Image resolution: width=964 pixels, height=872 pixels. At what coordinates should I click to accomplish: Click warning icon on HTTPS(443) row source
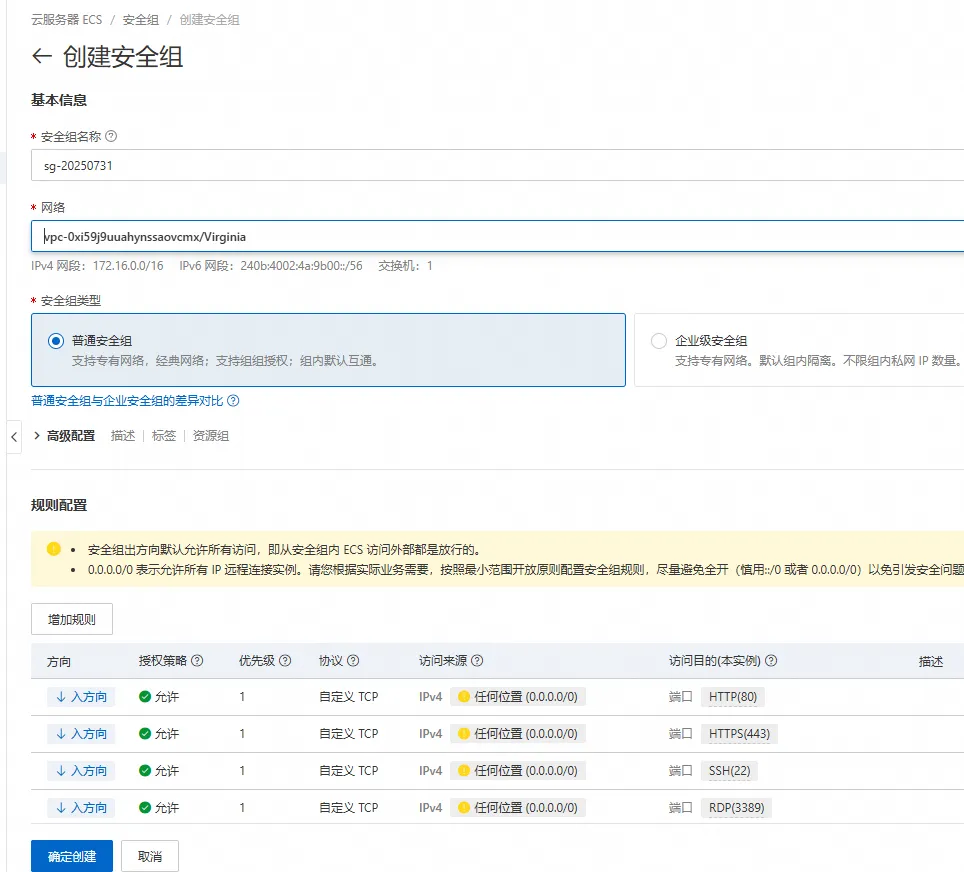(x=464, y=734)
